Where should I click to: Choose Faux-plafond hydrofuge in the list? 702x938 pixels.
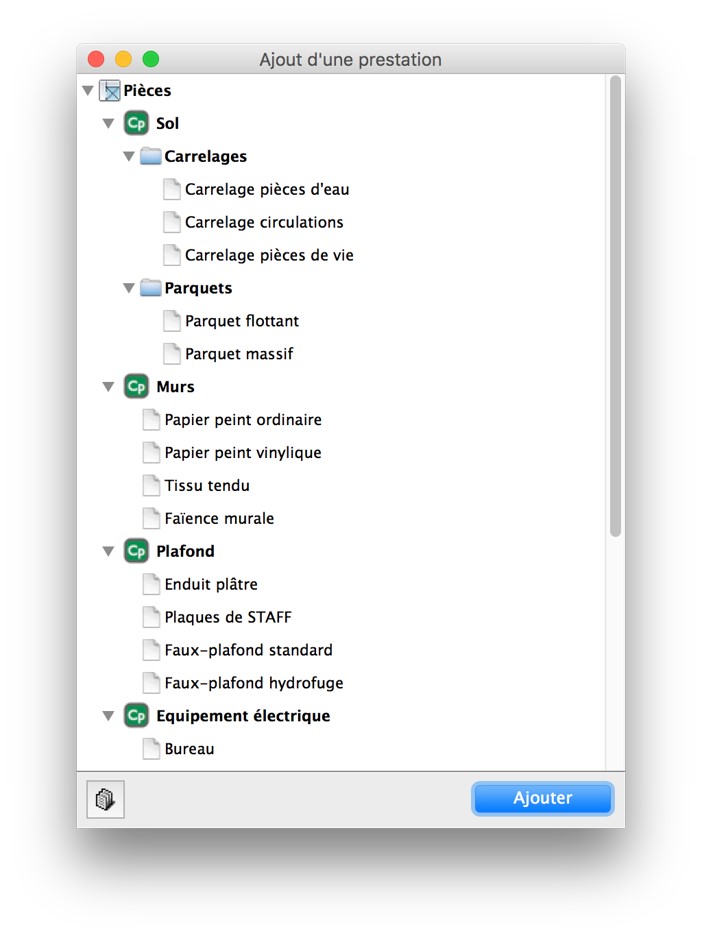[254, 683]
